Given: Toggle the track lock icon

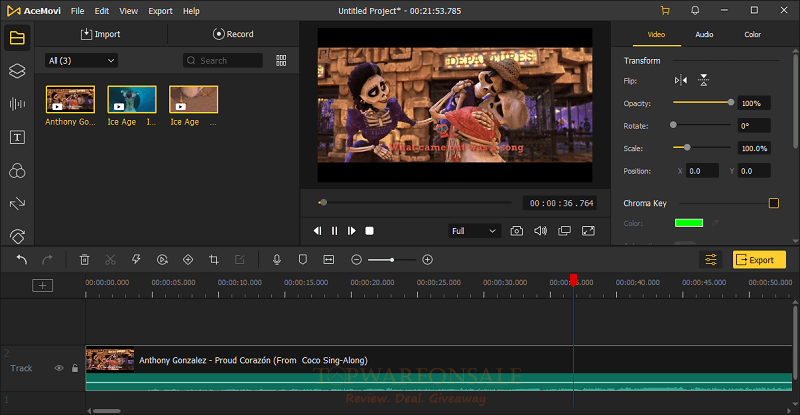Looking at the screenshot, I should [75, 368].
